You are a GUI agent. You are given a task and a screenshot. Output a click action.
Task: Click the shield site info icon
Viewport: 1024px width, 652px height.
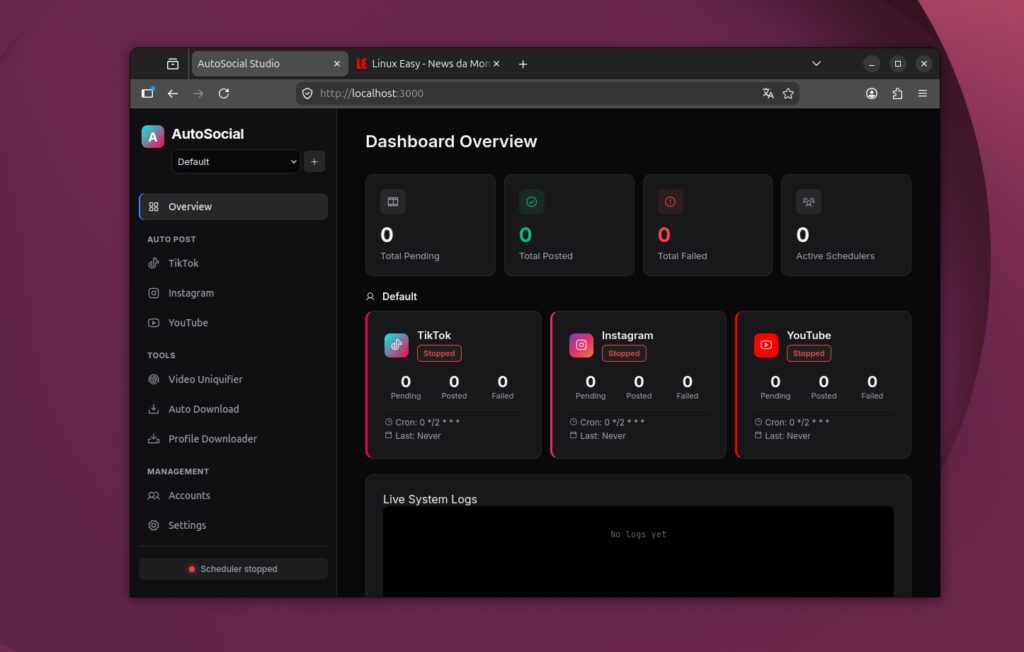[308, 93]
